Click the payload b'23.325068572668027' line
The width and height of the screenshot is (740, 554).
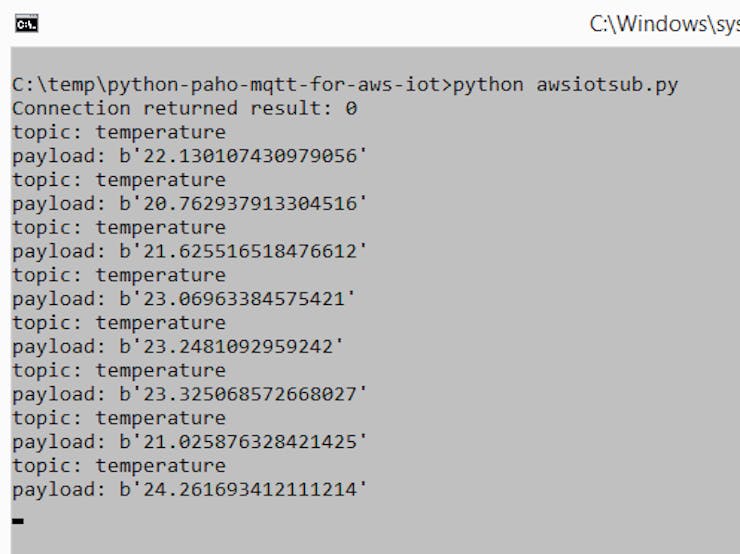pyautogui.click(x=190, y=394)
